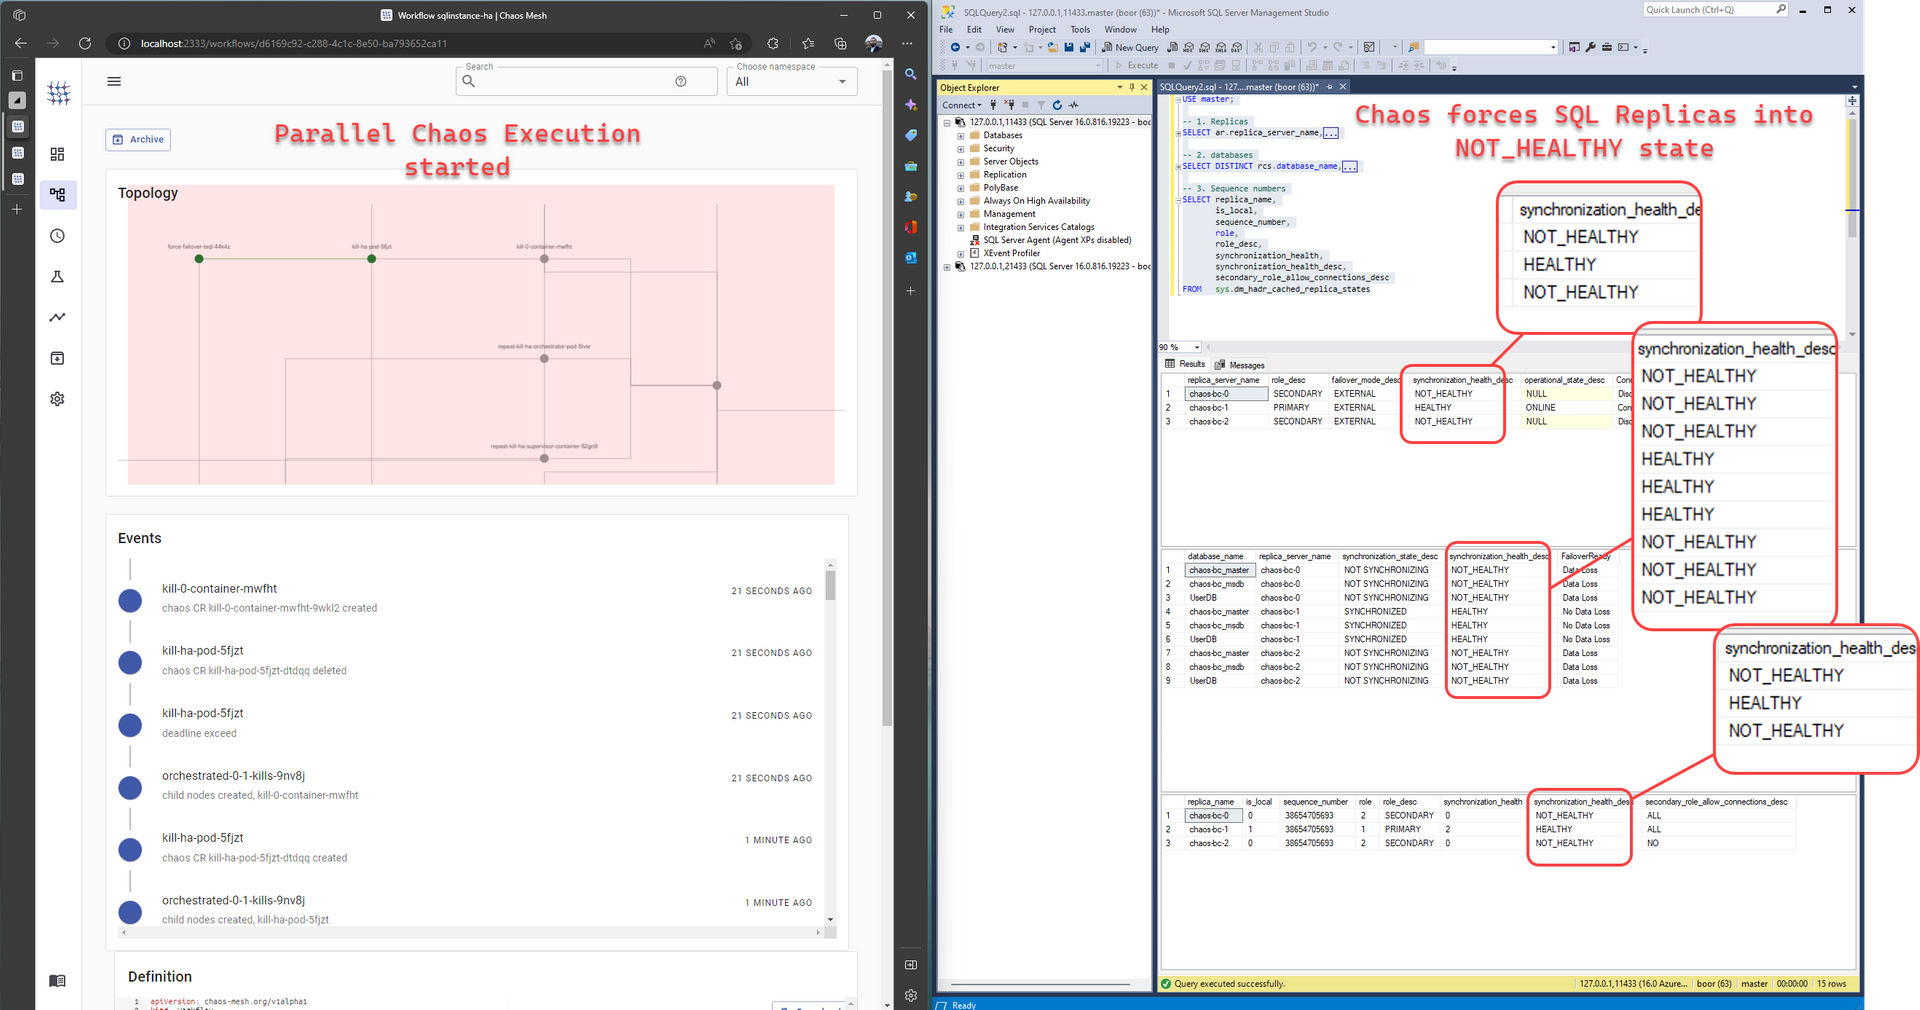This screenshot has height=1010, width=1920.
Task: Open Choose namespace dropdown showing All
Action: pos(791,82)
